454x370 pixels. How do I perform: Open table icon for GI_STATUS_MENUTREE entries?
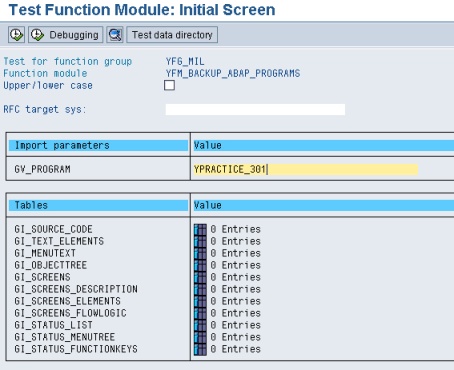(200, 337)
